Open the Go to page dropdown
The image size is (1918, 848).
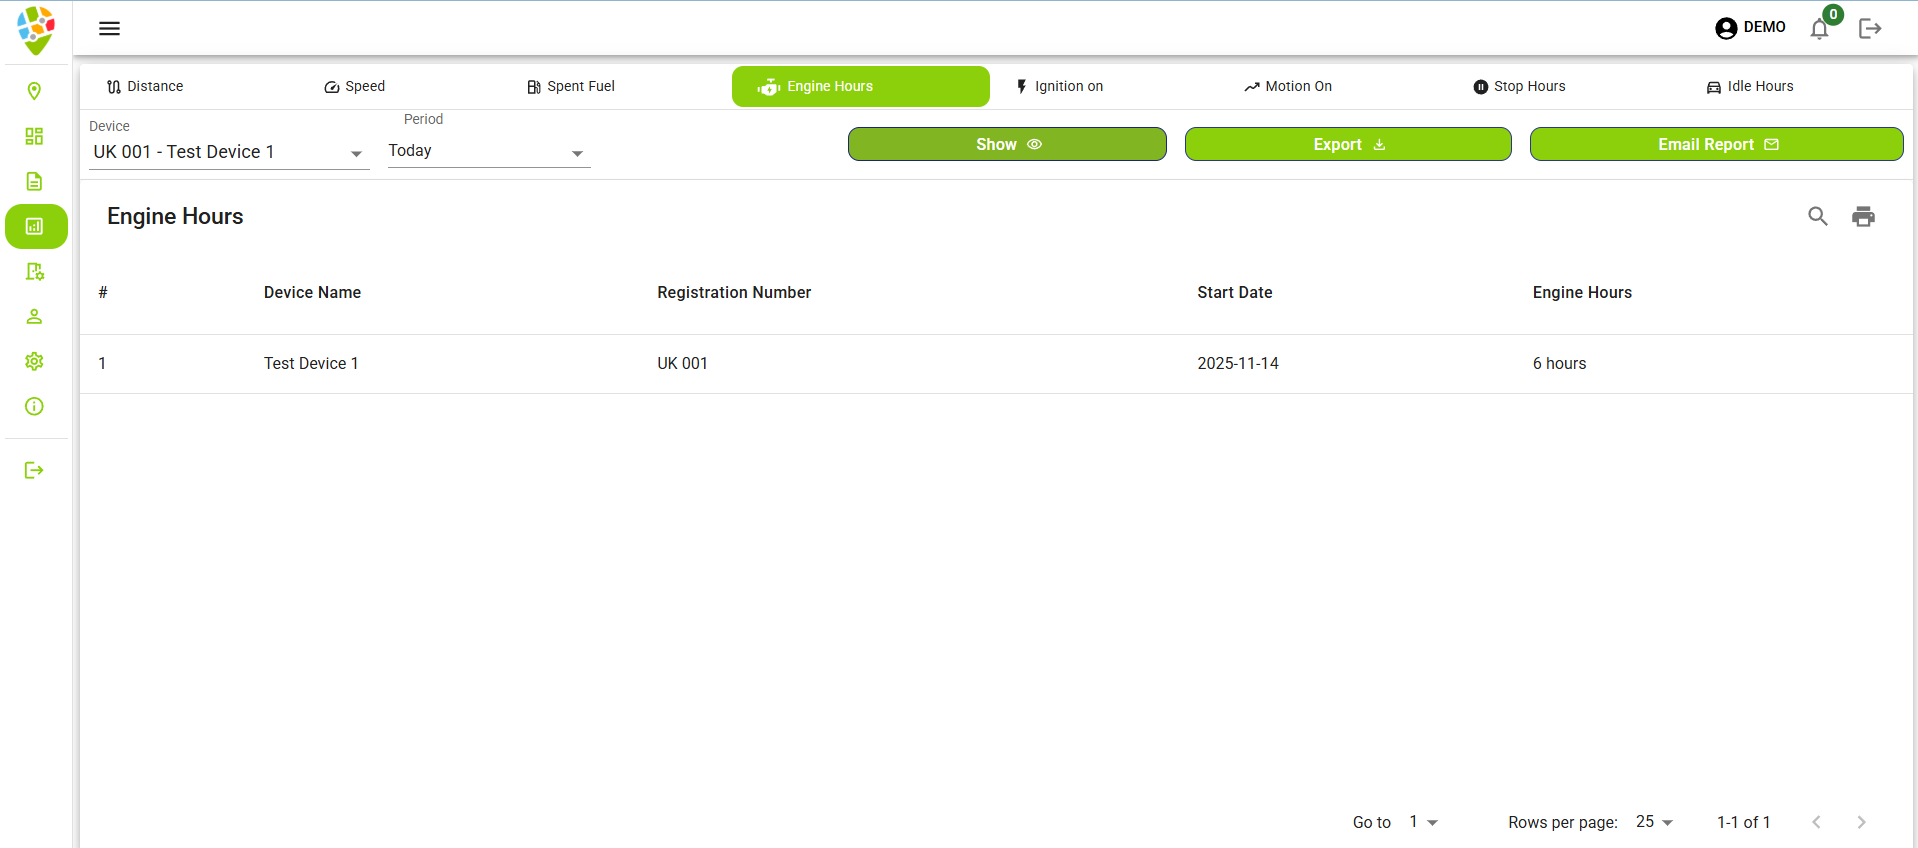tap(1423, 822)
